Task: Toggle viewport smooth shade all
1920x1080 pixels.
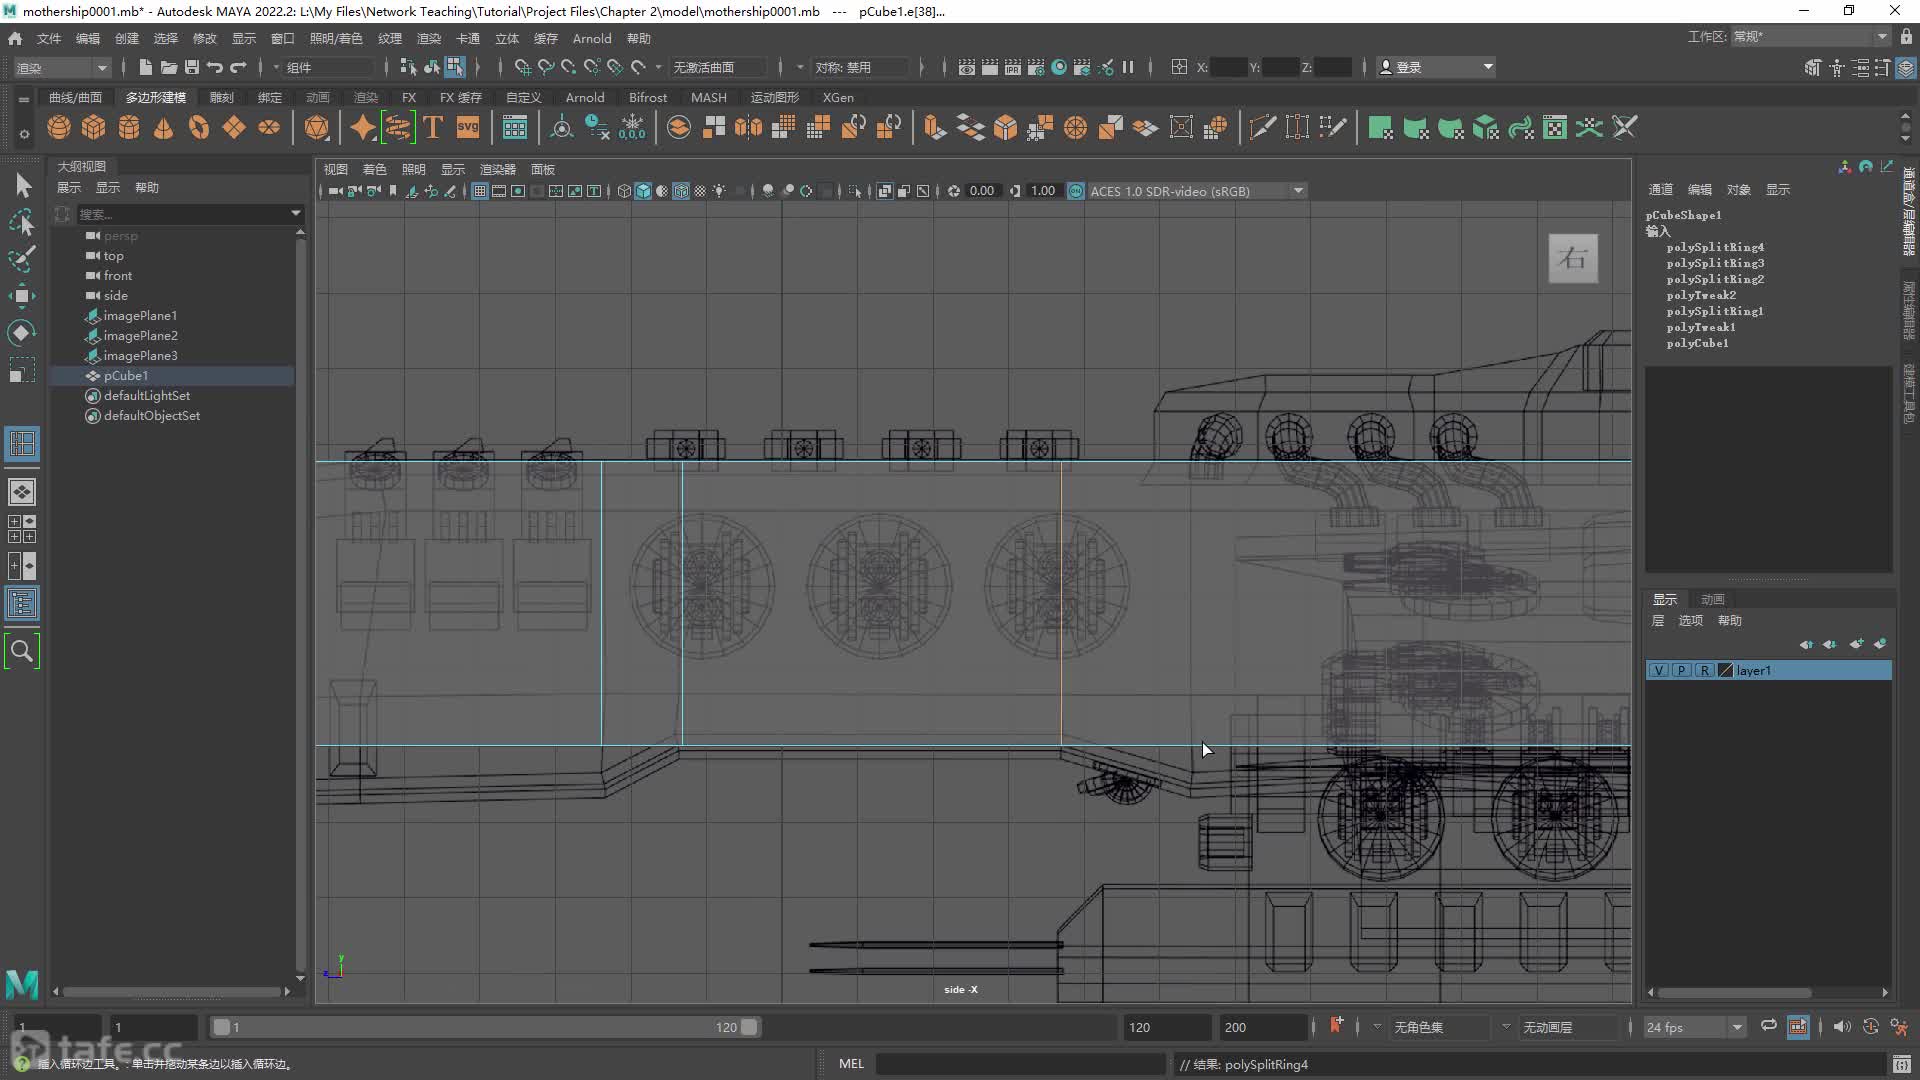Action: coord(643,191)
